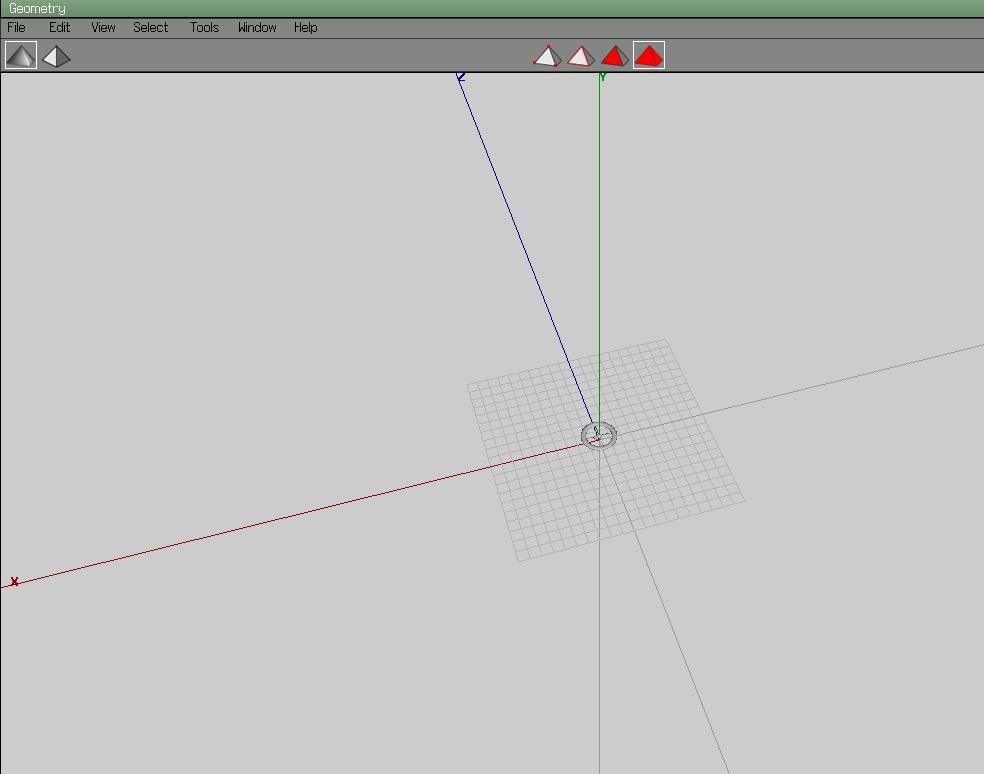Open the File menu
This screenshot has height=774, width=984.
click(16, 28)
